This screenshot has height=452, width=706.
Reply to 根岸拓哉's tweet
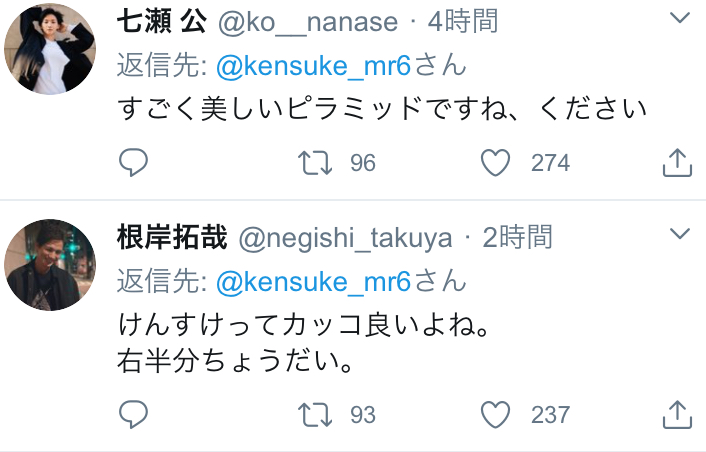coord(133,414)
